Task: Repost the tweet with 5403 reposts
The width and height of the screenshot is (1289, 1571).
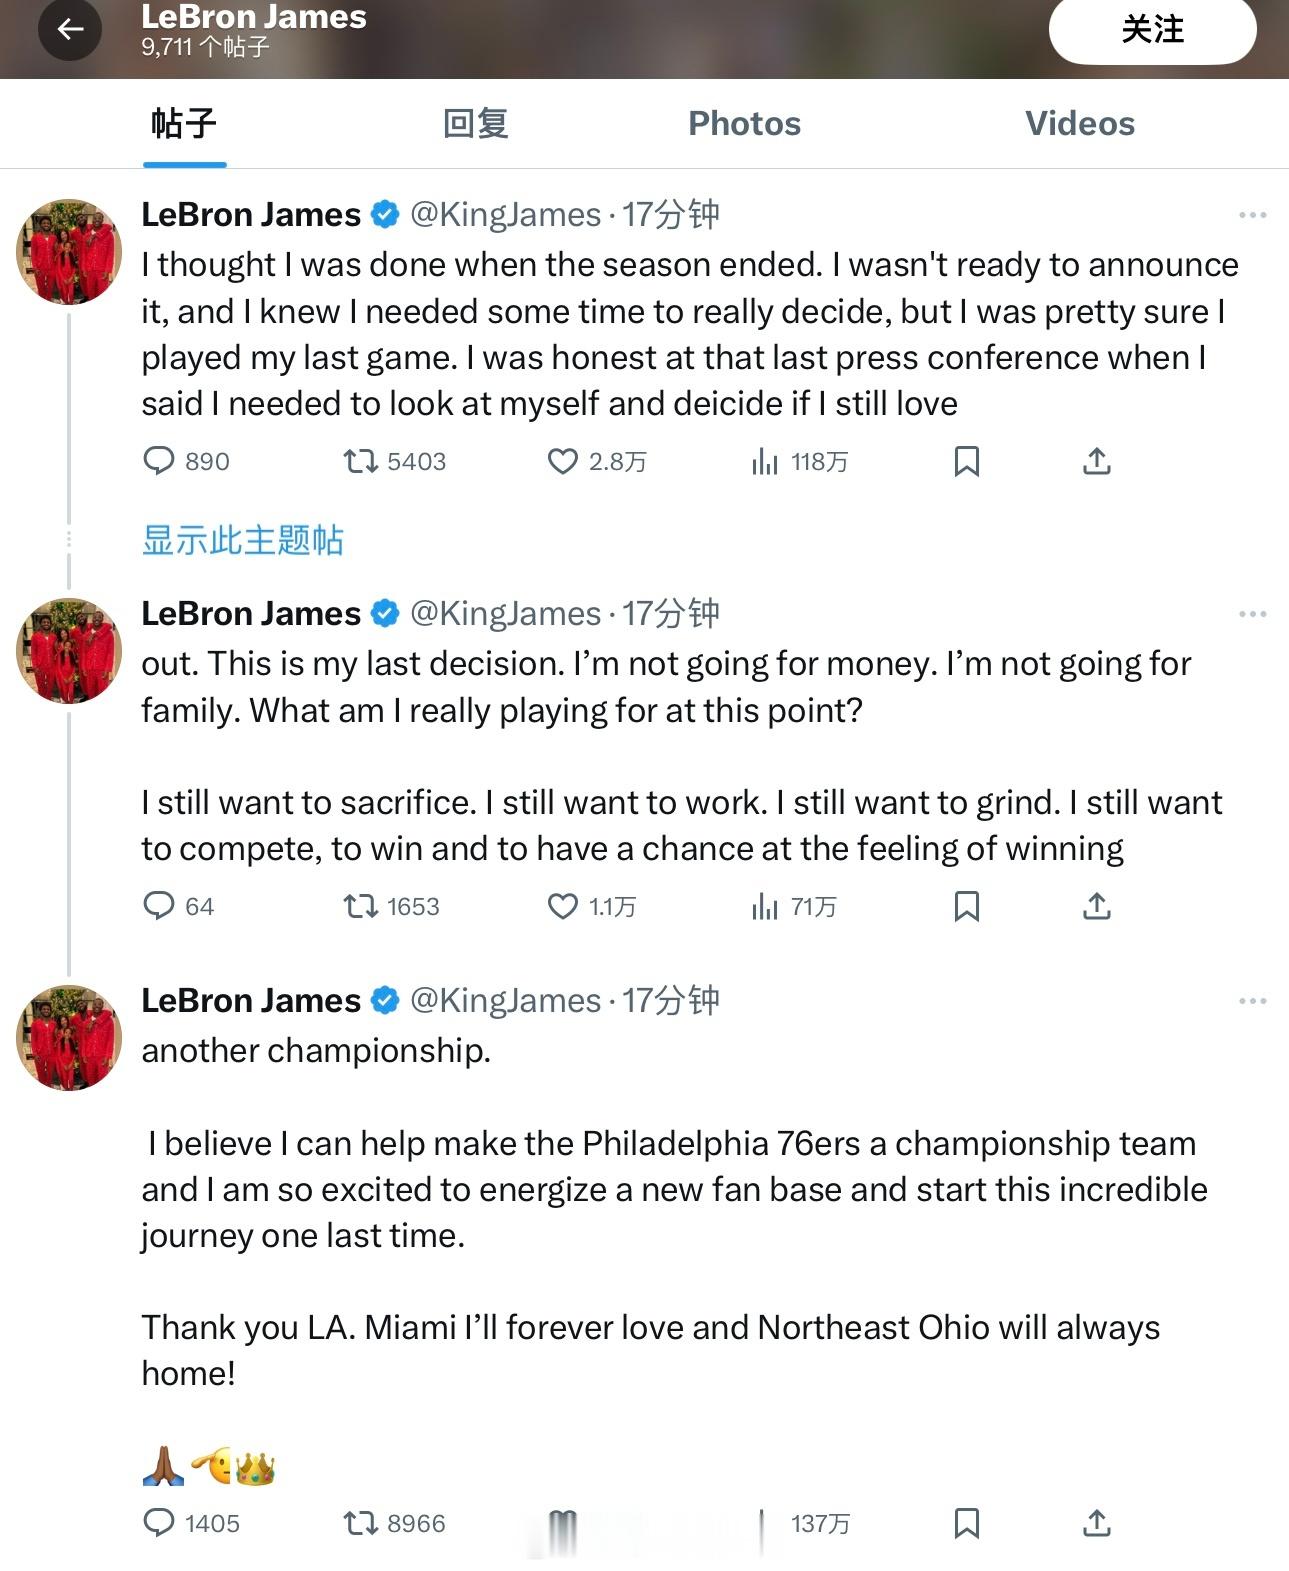Action: pyautogui.click(x=394, y=461)
